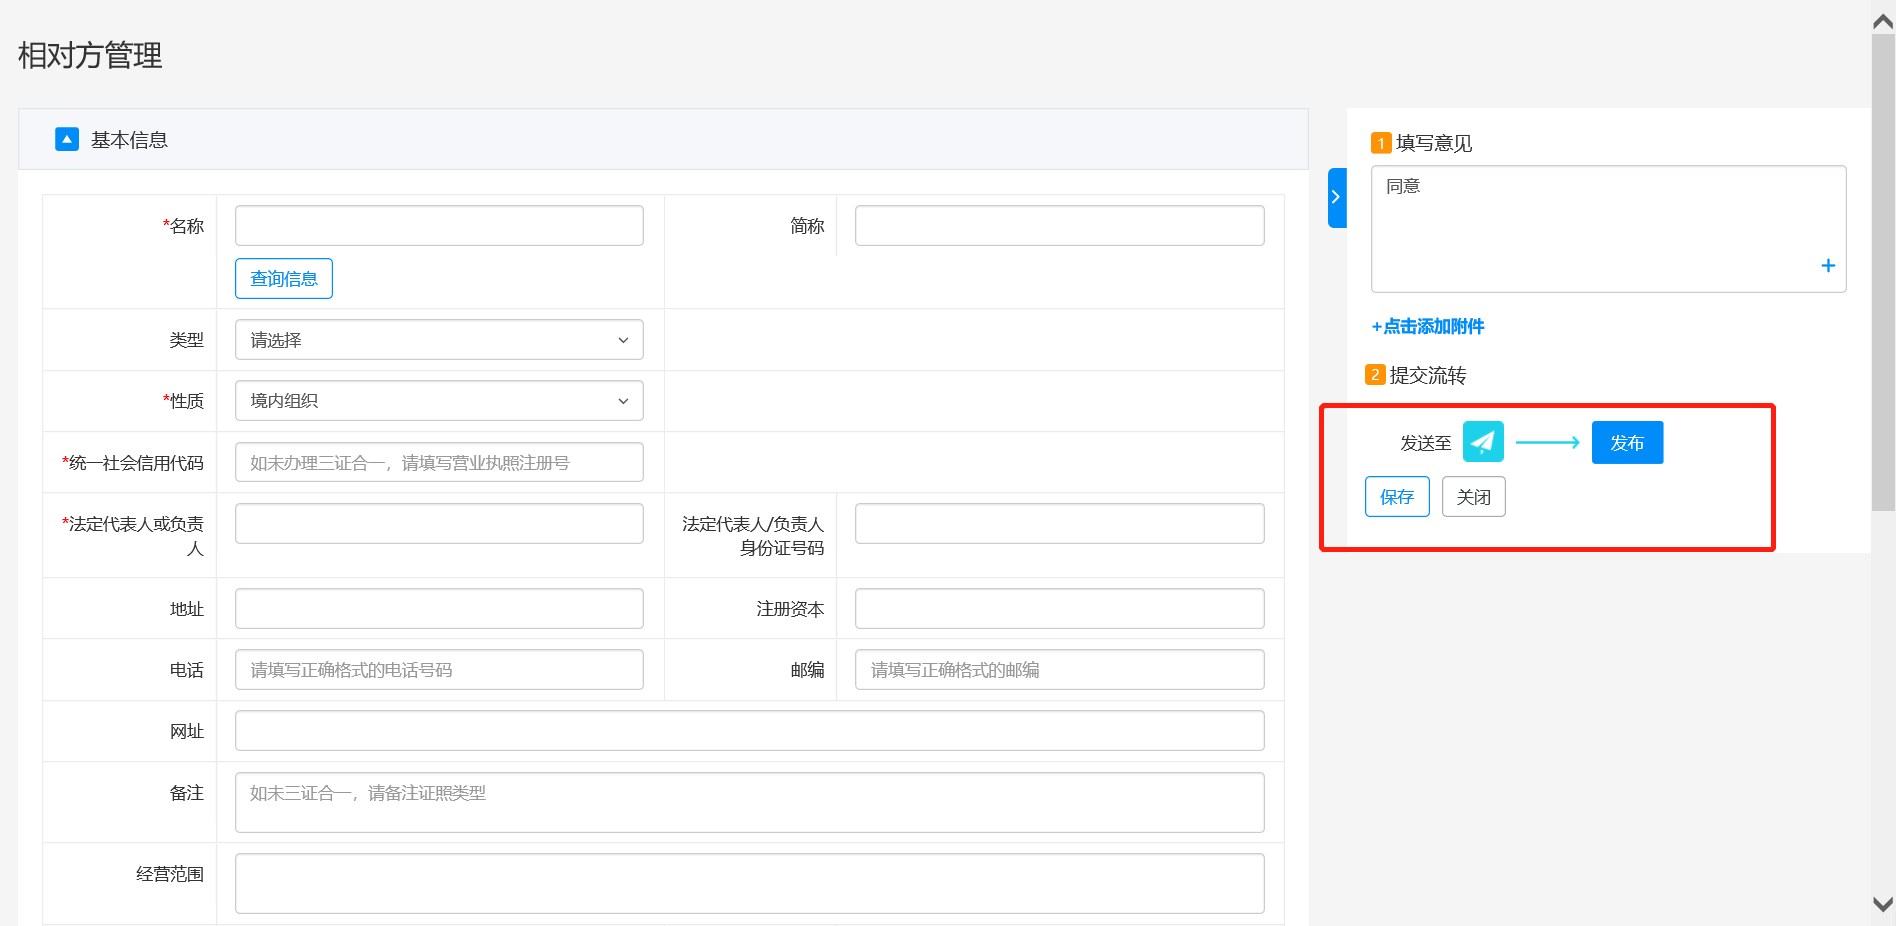The image size is (1896, 926).
Task: Click the 点击添加附件 link
Action: [x=1428, y=327]
